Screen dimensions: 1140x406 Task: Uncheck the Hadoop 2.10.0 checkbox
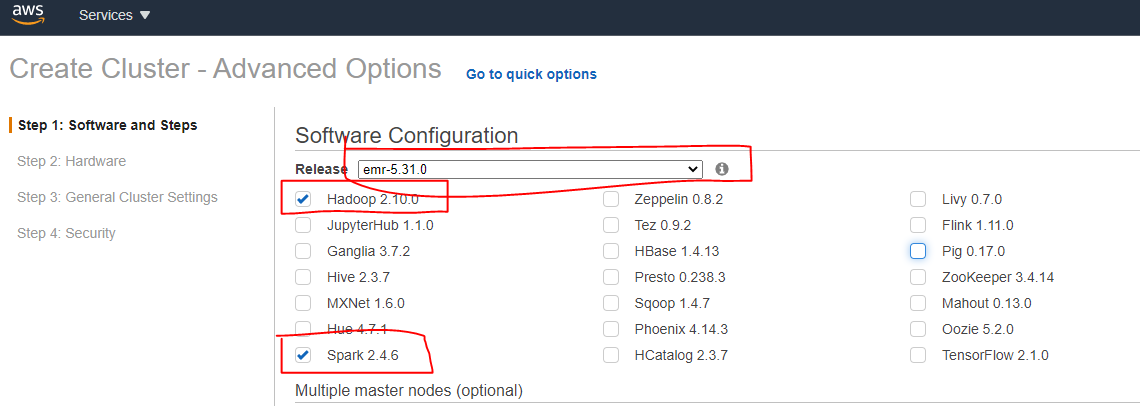click(303, 199)
